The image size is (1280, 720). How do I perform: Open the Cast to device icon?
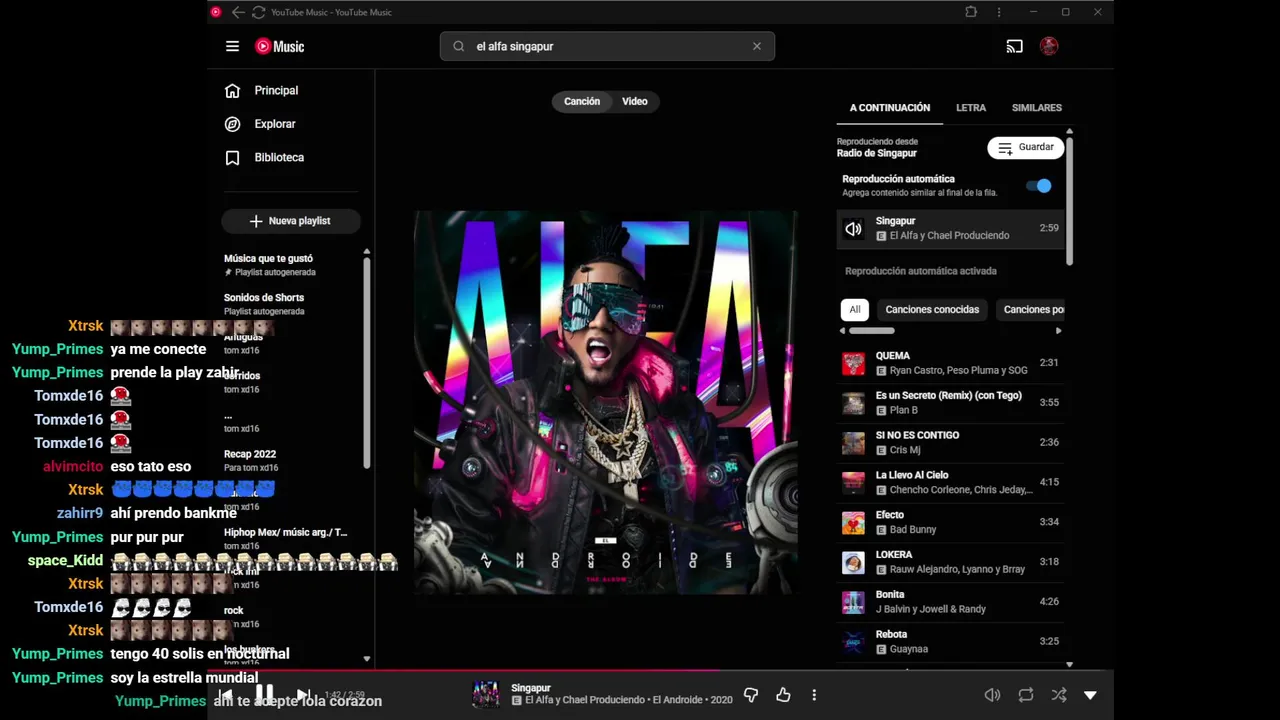pos(1014,46)
